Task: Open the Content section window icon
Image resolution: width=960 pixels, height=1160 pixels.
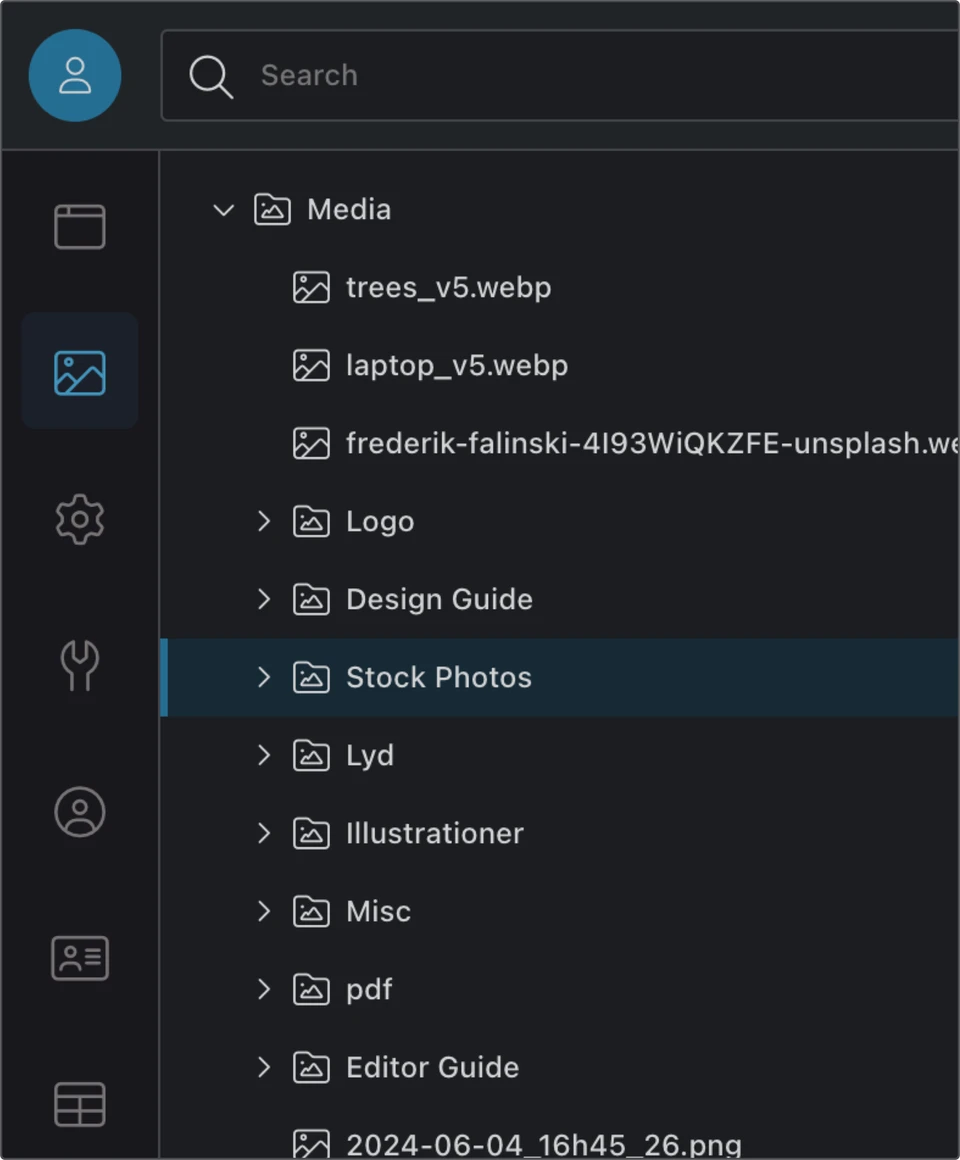Action: [x=79, y=227]
